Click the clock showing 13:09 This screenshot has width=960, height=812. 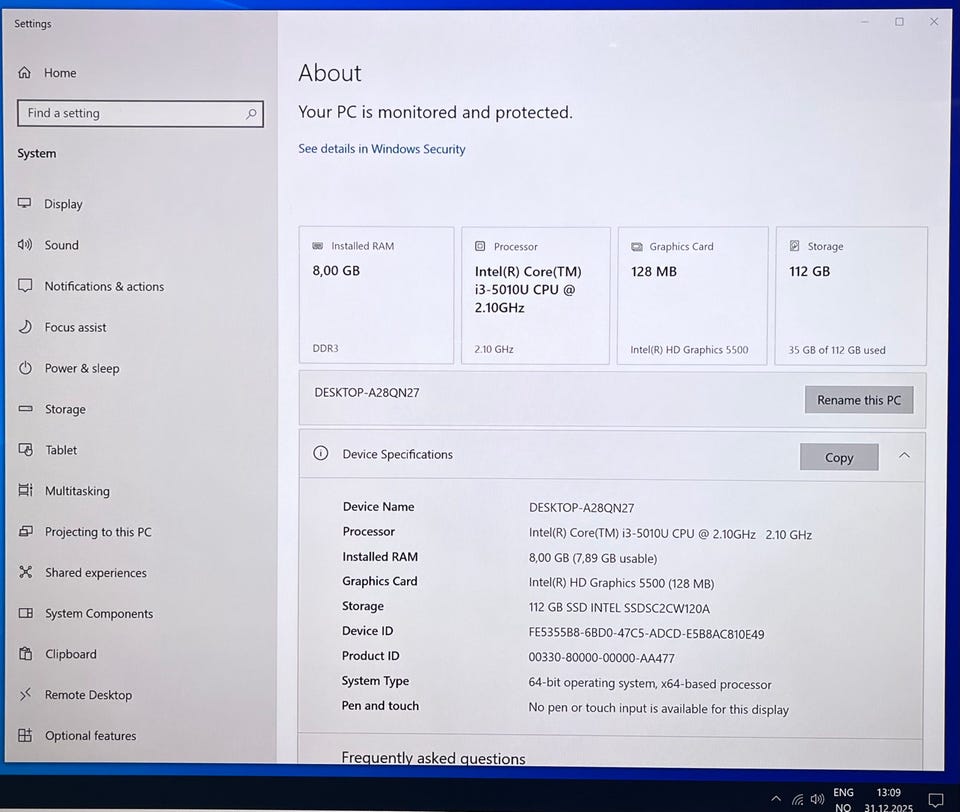pos(888,792)
